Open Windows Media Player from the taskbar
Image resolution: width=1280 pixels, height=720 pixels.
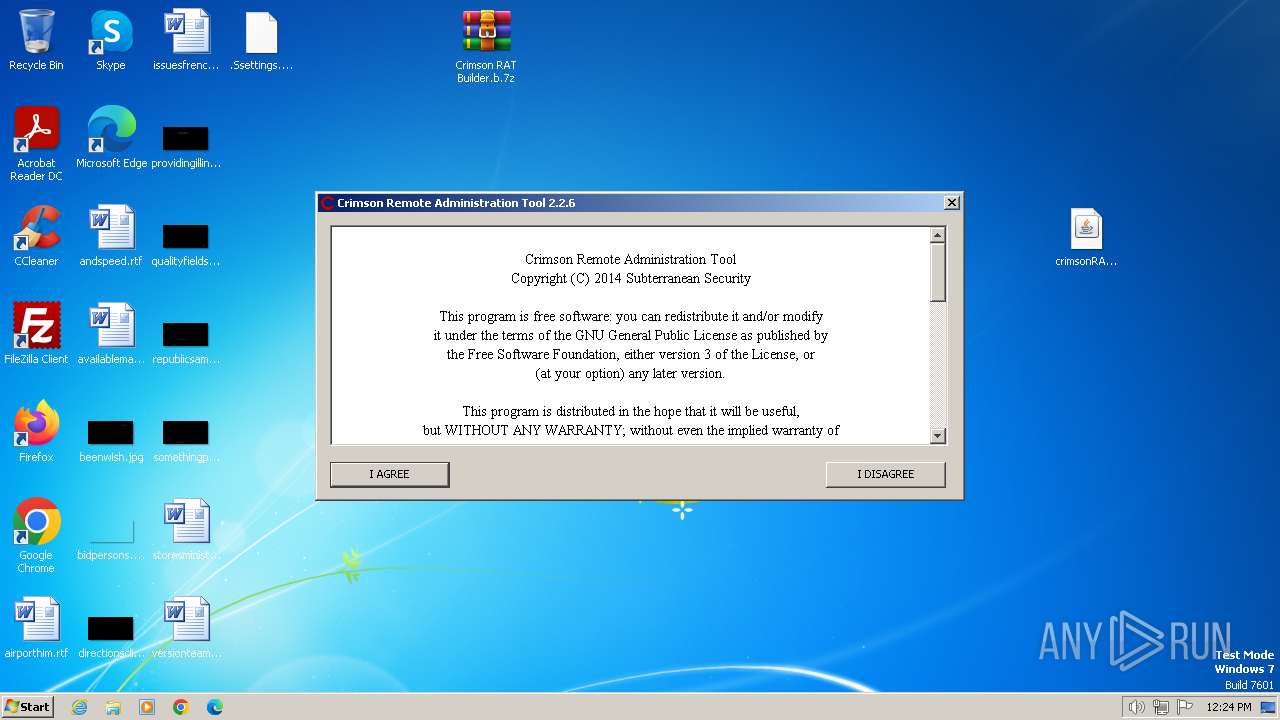click(x=147, y=707)
